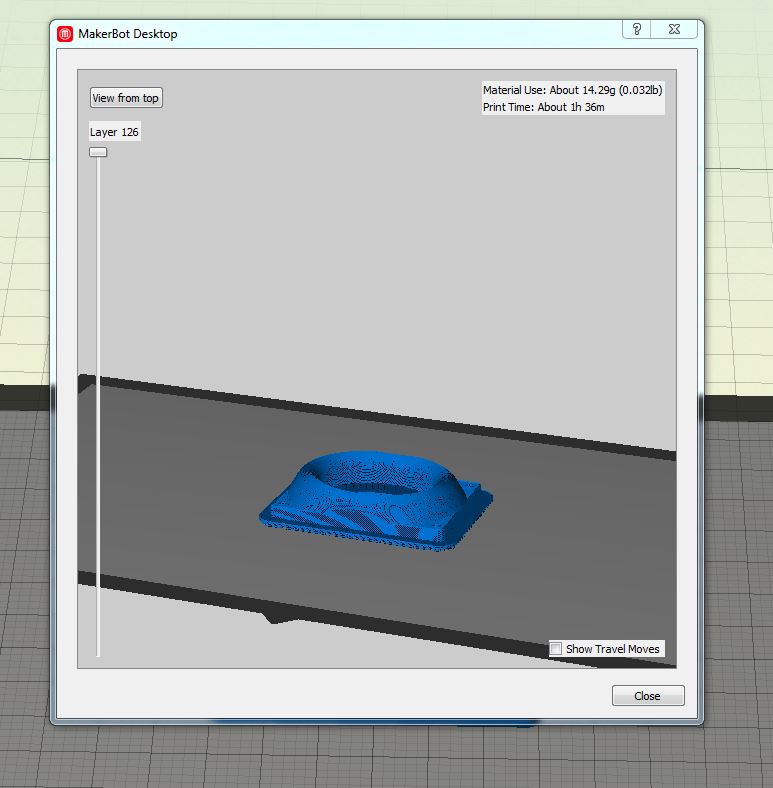Image resolution: width=773 pixels, height=788 pixels.
Task: Click the Print Time estimate text
Action: pos(543,107)
